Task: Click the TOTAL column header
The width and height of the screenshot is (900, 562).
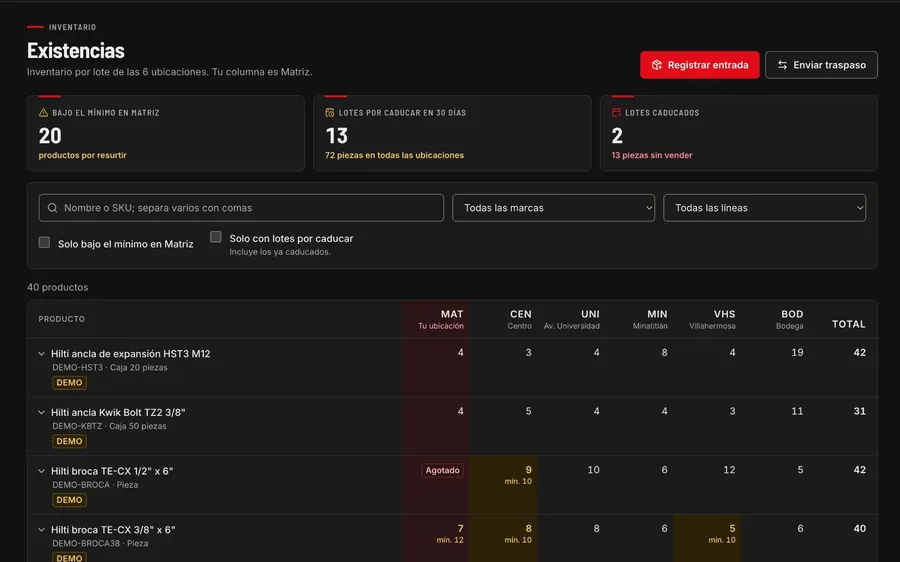Action: [848, 324]
